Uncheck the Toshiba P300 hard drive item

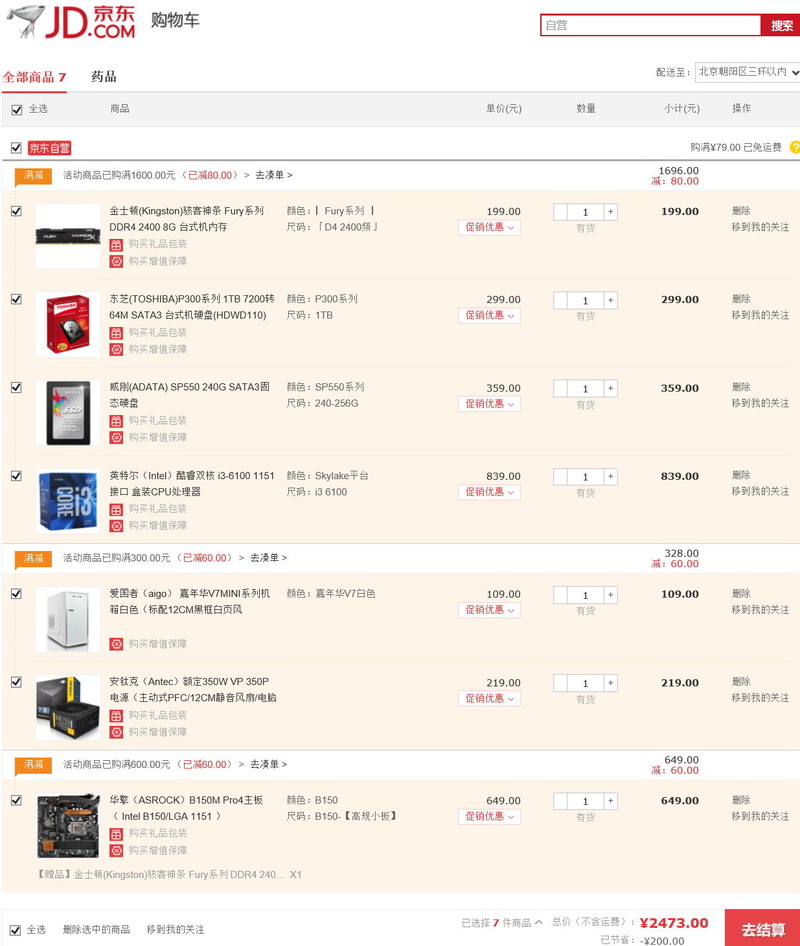(16, 299)
